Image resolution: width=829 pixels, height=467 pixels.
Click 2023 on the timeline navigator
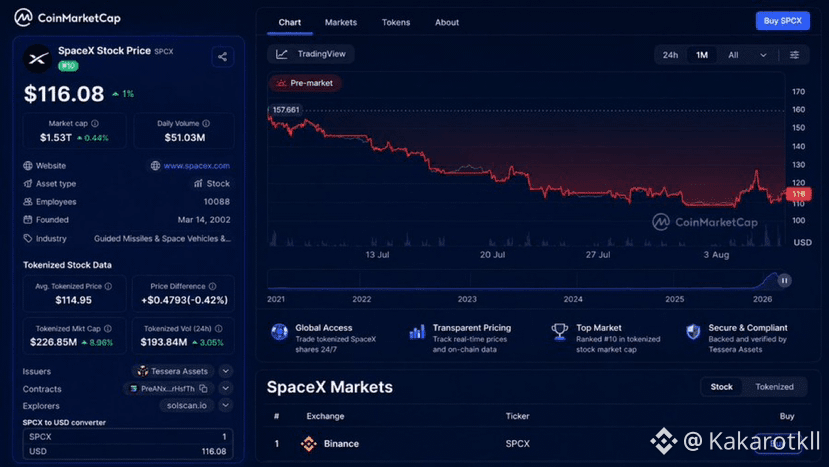pyautogui.click(x=467, y=299)
